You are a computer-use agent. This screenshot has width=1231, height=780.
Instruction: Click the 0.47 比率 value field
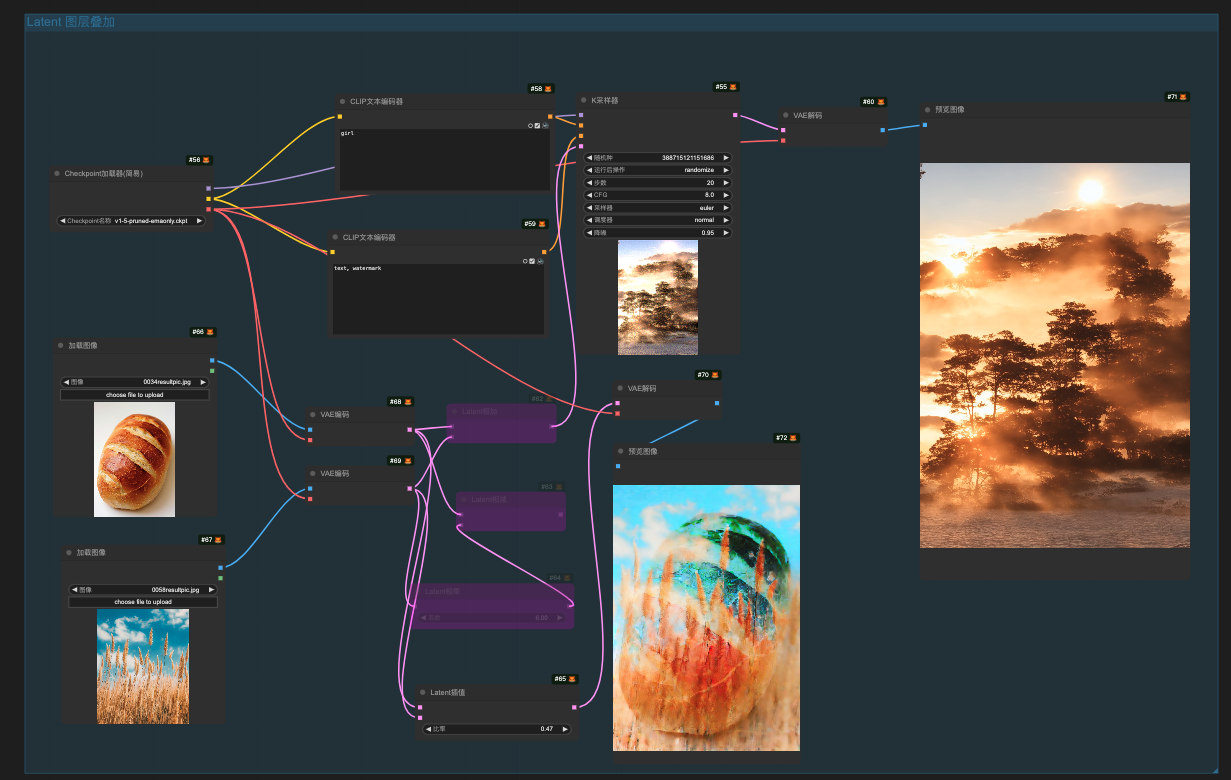point(547,729)
